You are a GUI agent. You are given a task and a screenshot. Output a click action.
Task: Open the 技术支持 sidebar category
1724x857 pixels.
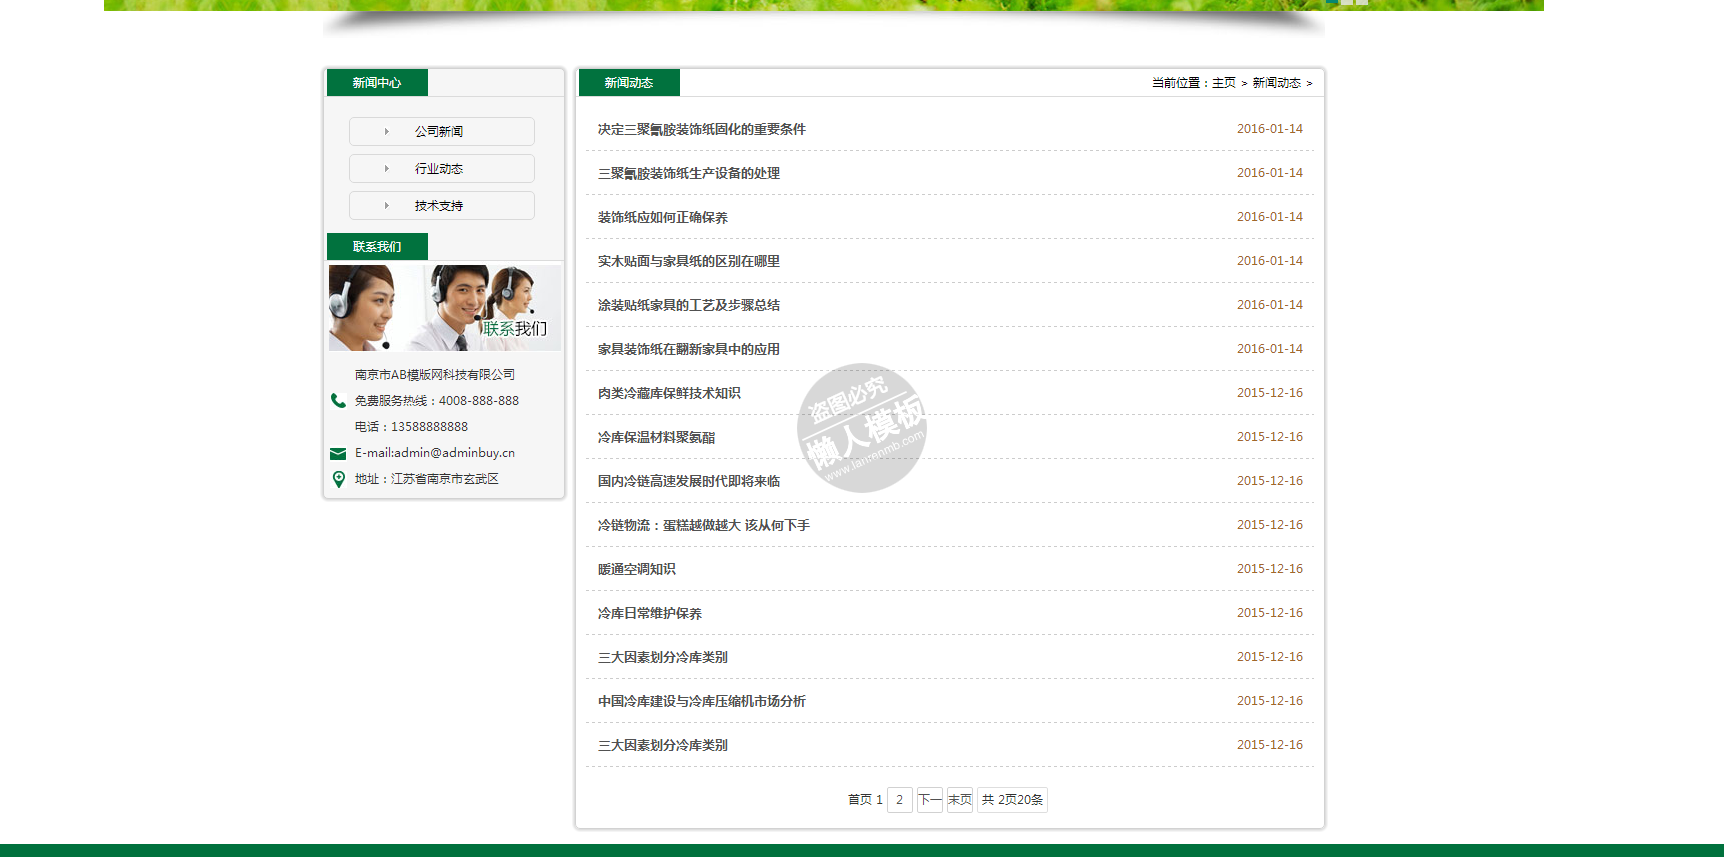(x=439, y=206)
